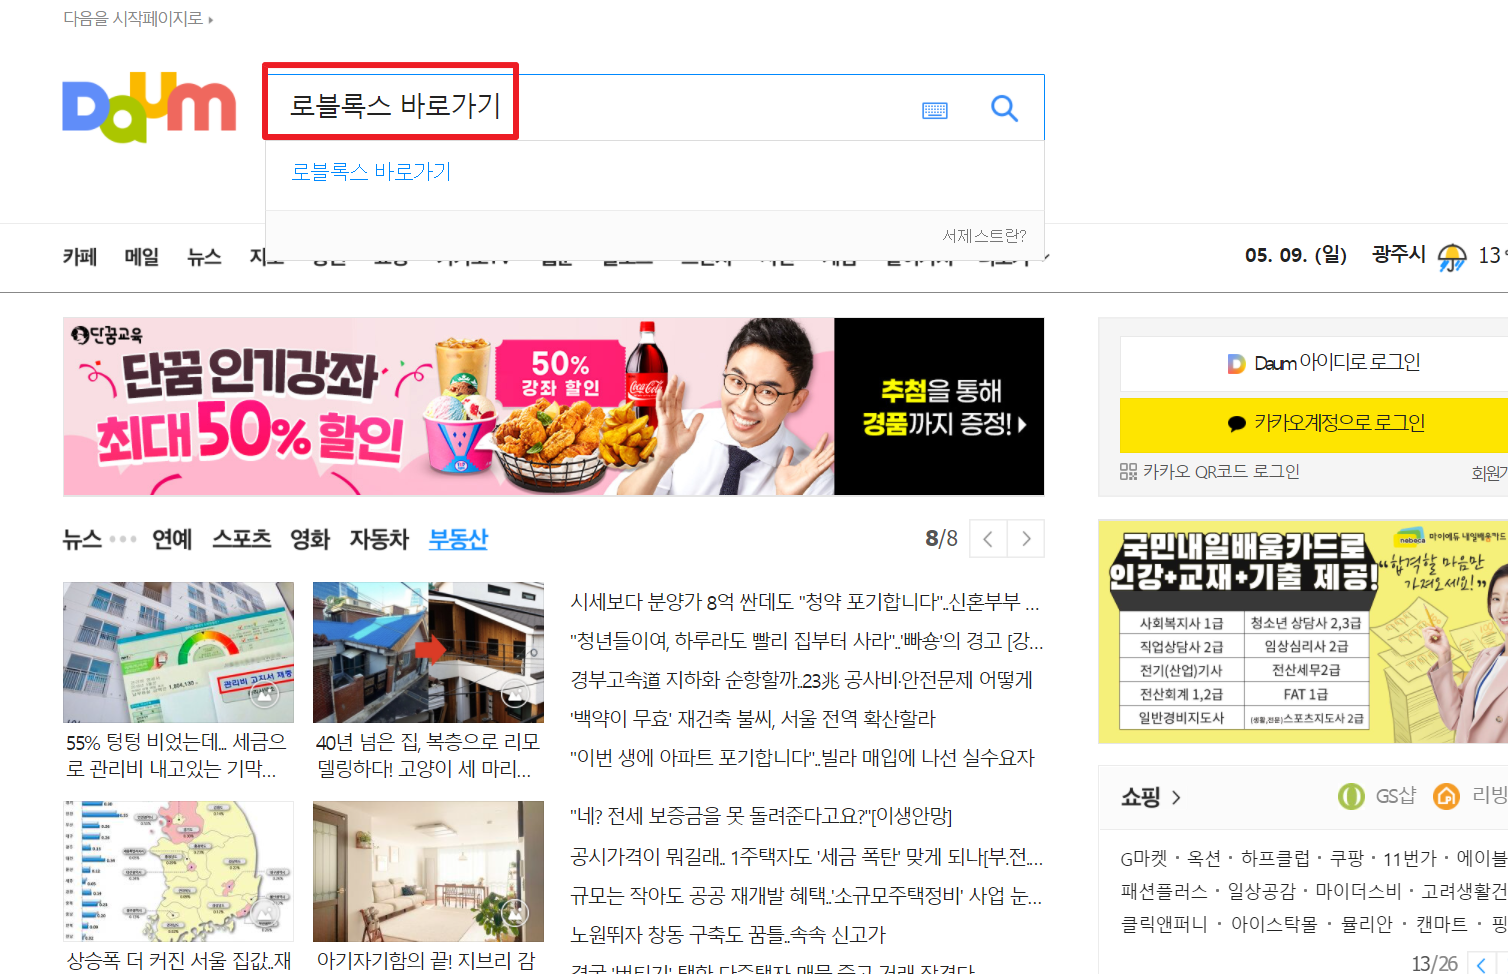Select suggestion 로블록스 바로가기

click(371, 172)
